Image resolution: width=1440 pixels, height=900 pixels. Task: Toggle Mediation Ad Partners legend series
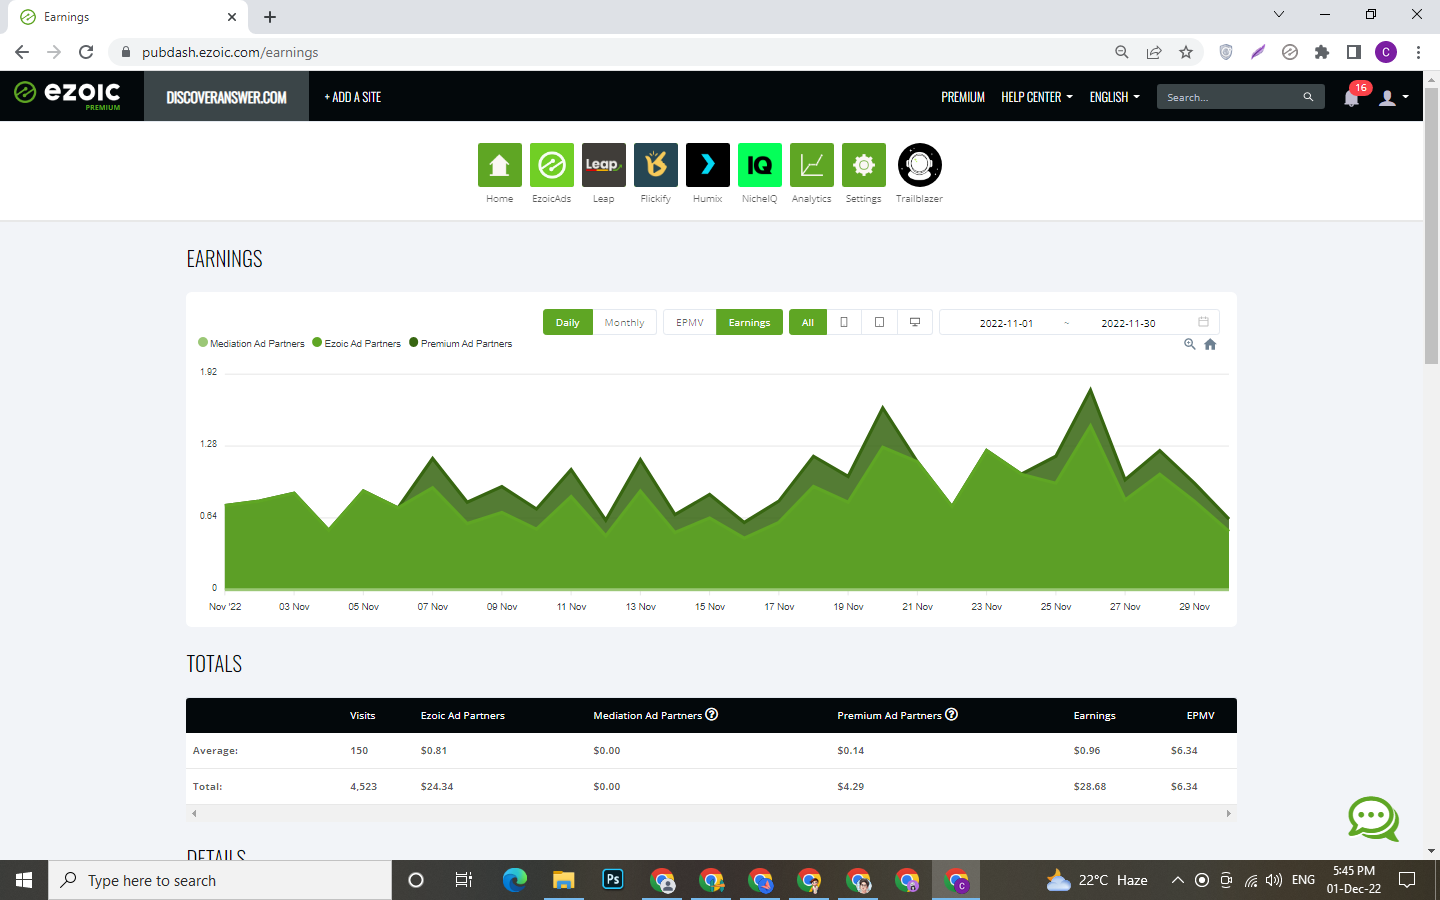point(251,343)
